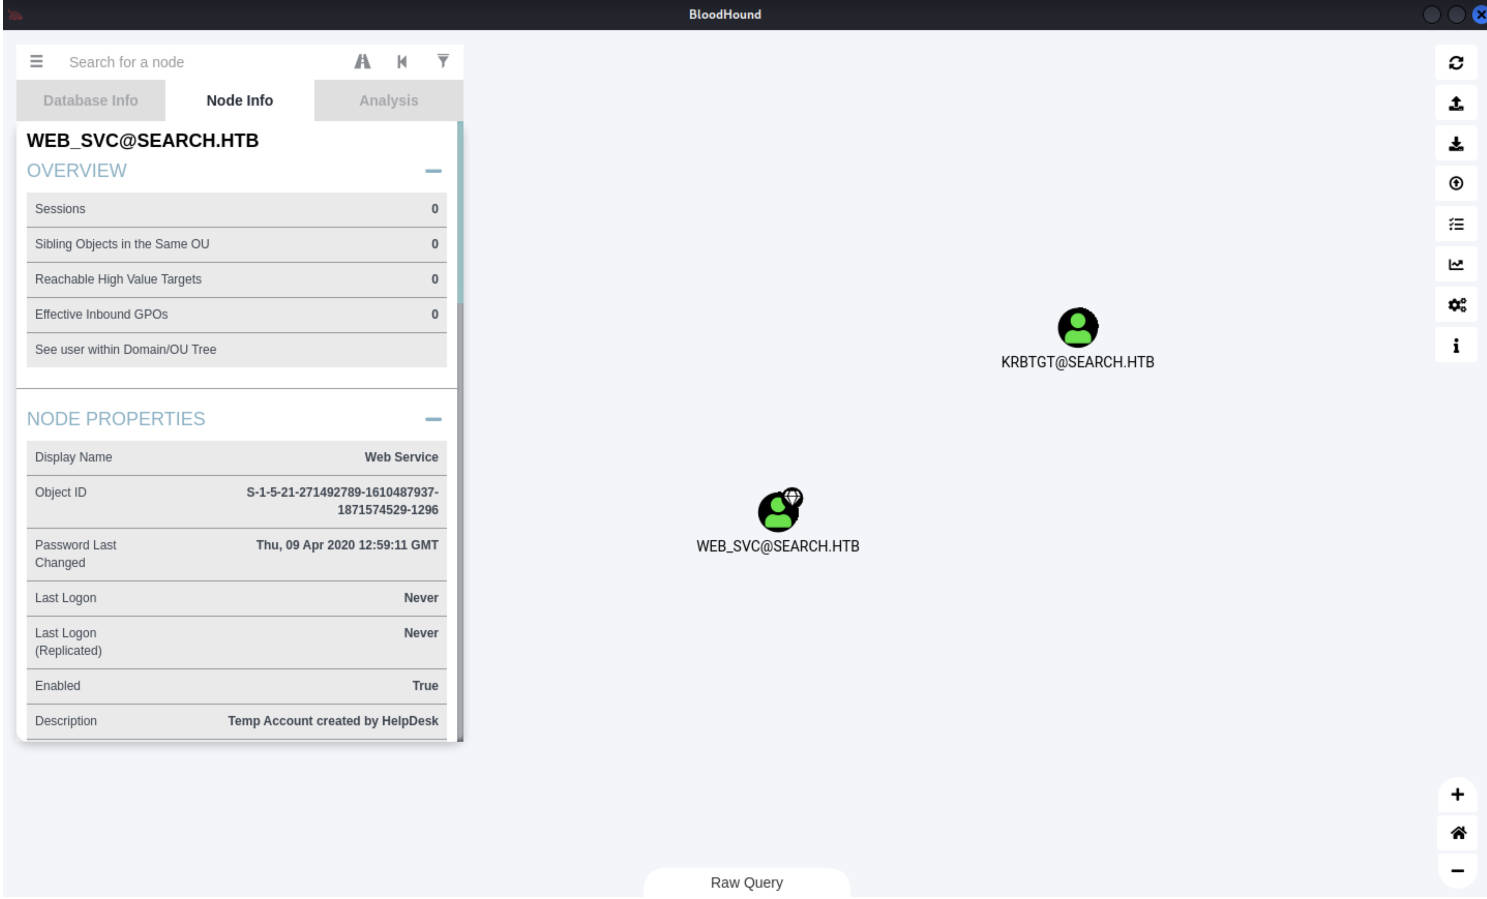Open the hamburger menu in search bar
Image resolution: width=1487 pixels, height=899 pixels.
[x=37, y=61]
